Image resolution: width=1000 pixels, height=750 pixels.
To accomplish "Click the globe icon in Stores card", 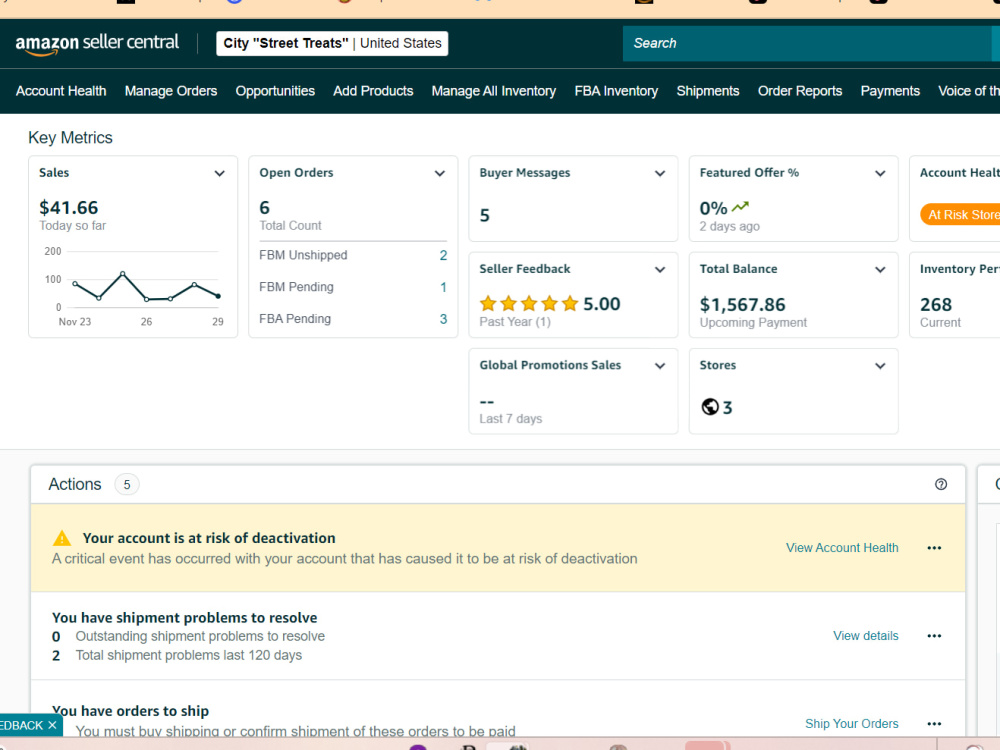I will (x=710, y=407).
